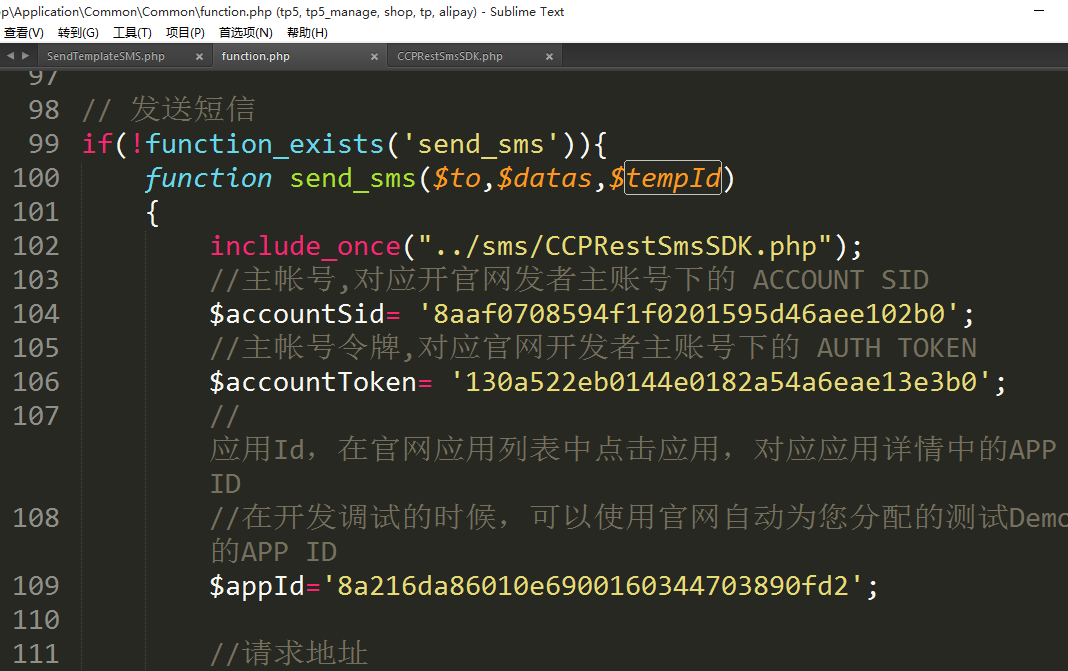
Task: Switch to the SendTemplateSMS.php tab
Action: (x=106, y=57)
